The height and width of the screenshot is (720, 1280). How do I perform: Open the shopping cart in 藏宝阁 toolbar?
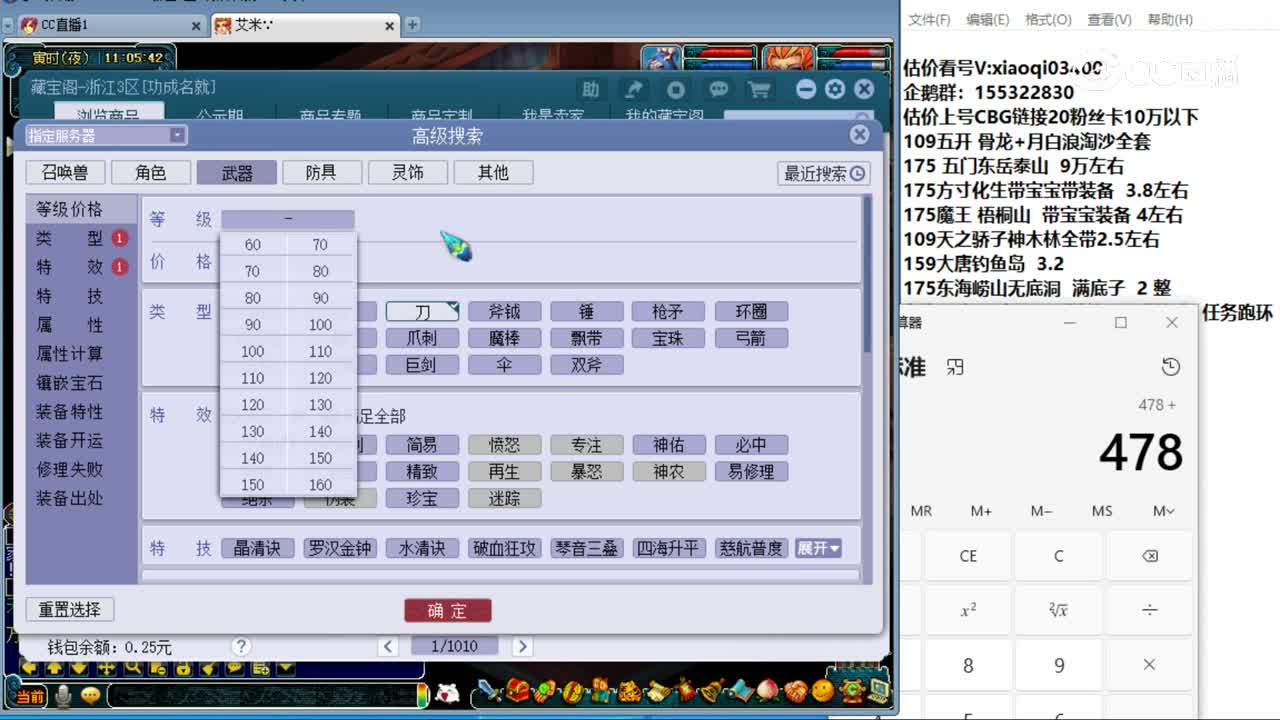pyautogui.click(x=759, y=89)
